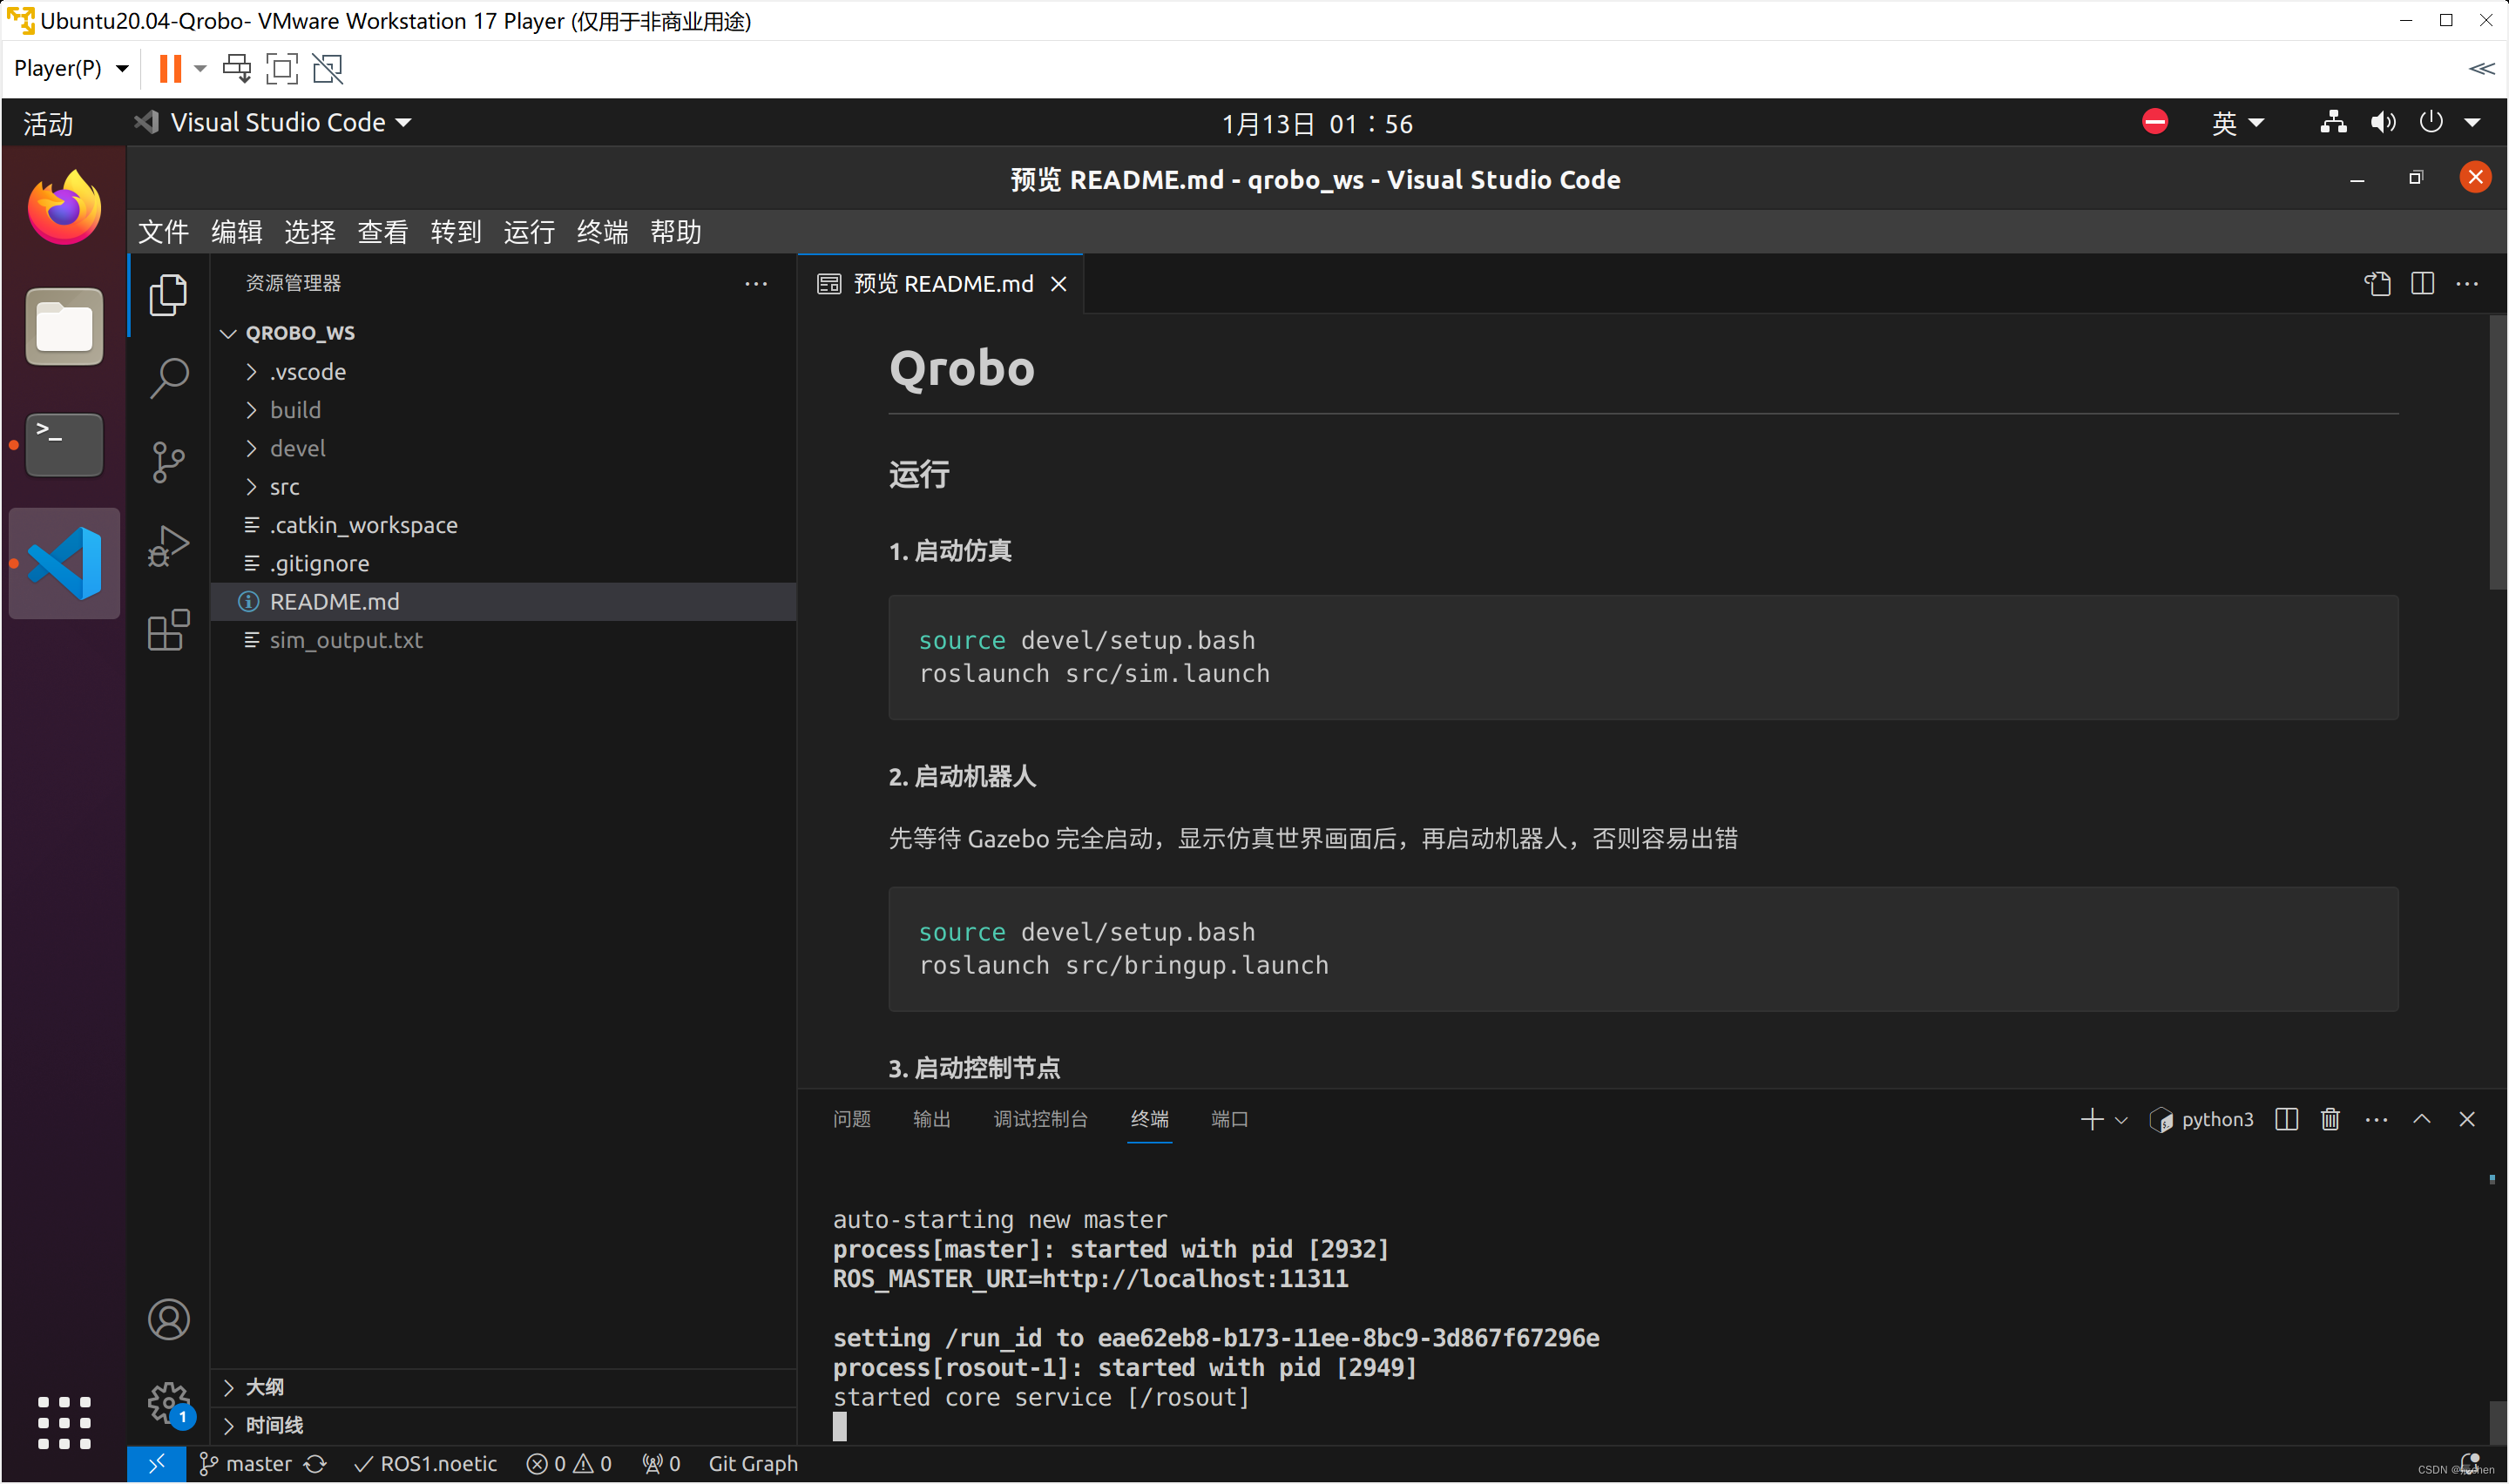Close the README.md preview tab

point(1058,284)
